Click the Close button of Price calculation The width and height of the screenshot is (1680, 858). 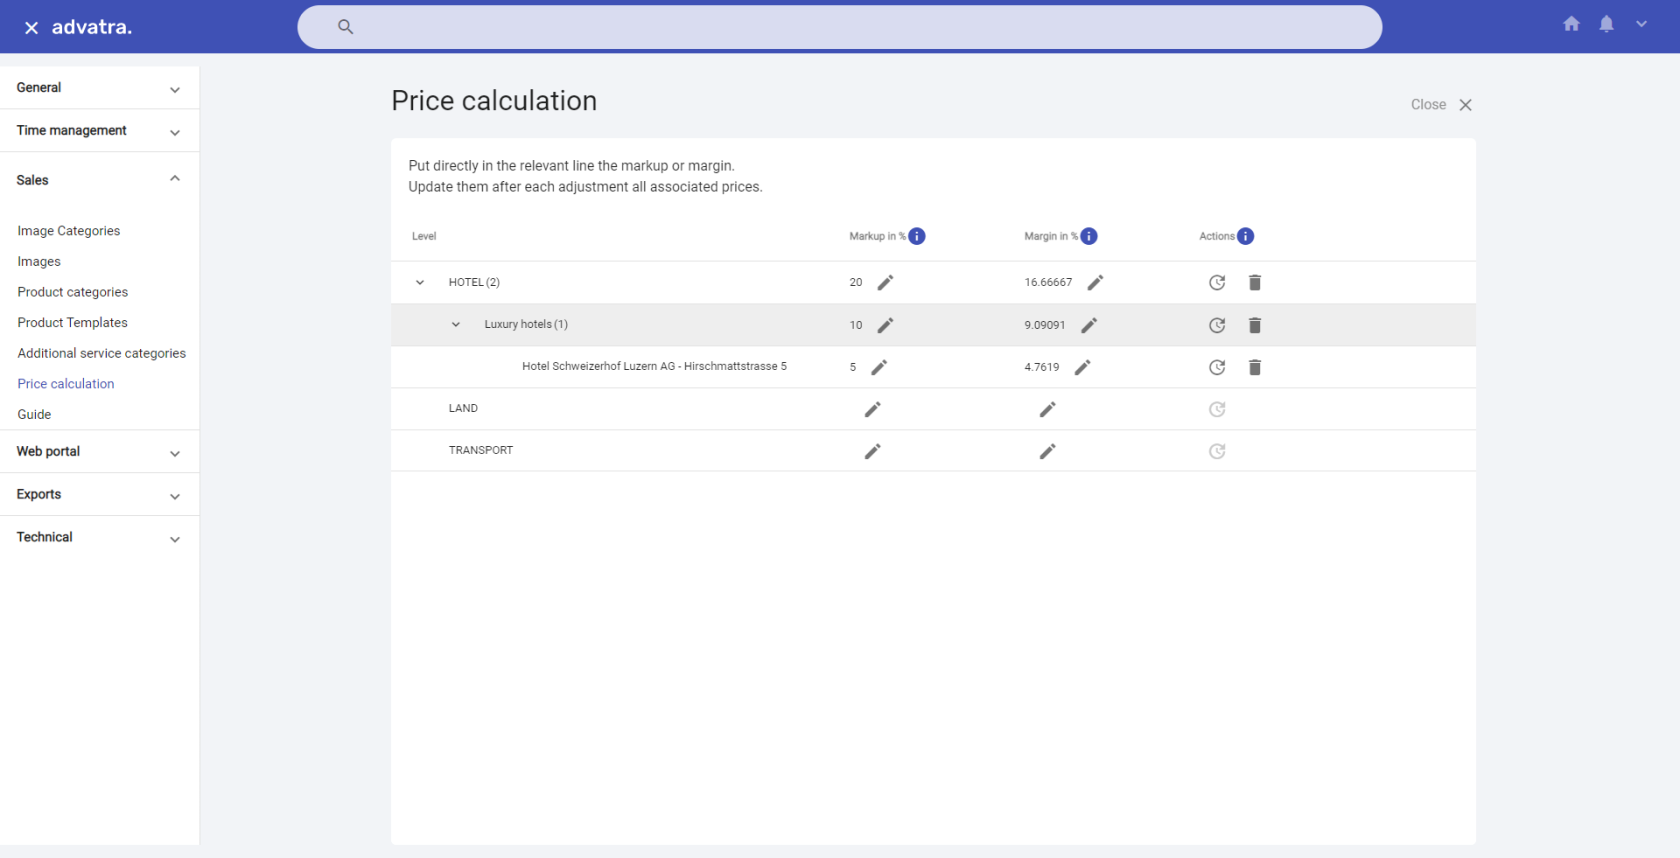click(1441, 105)
